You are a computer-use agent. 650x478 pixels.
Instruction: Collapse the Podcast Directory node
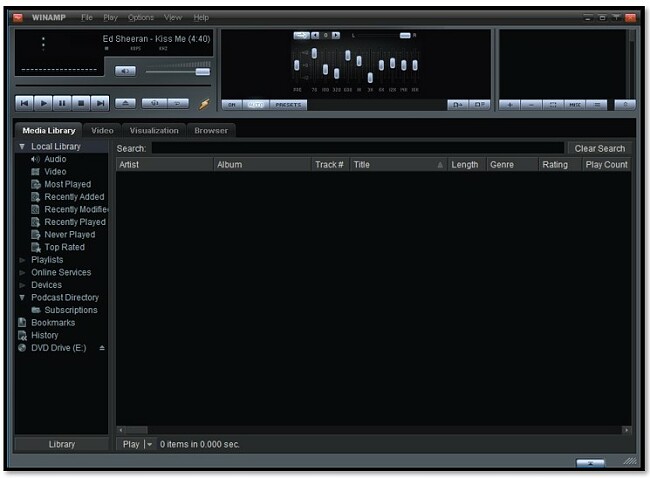click(22, 297)
